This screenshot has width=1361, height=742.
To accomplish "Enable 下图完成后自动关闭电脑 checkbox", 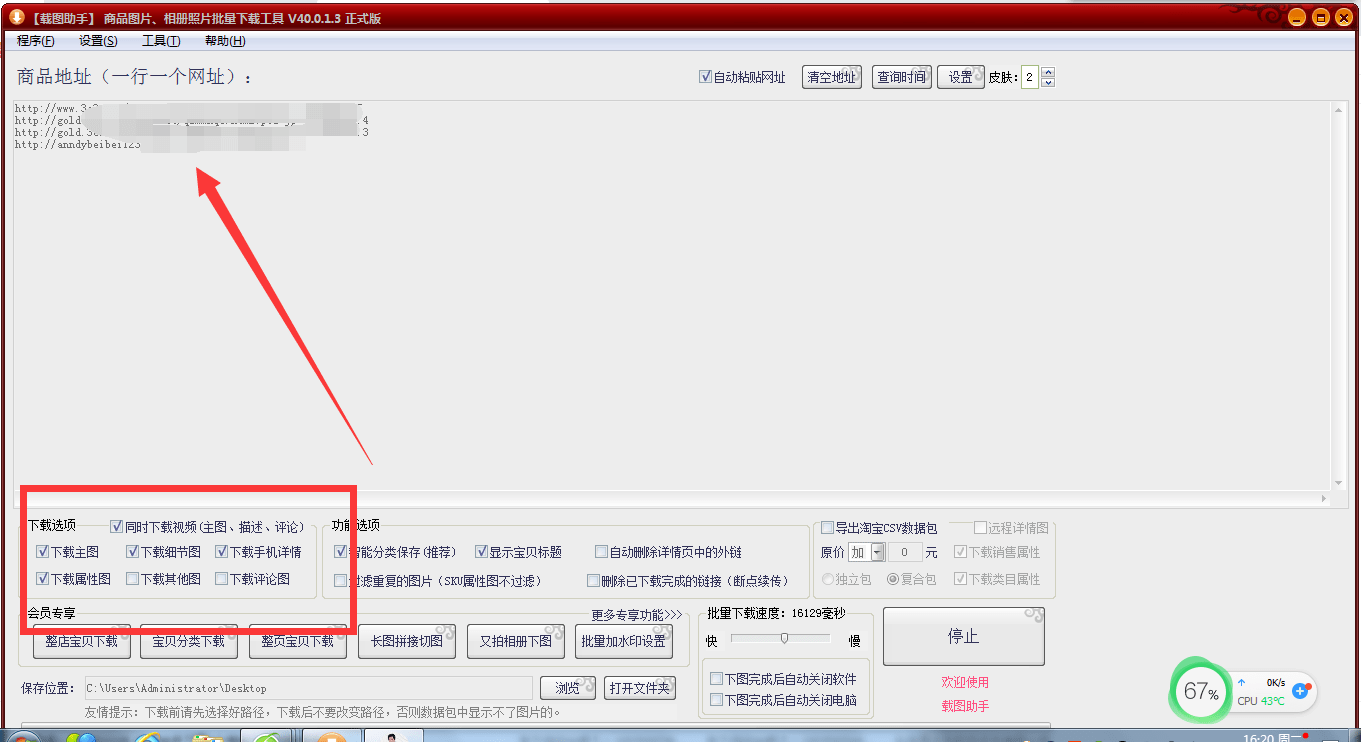I will [716, 700].
